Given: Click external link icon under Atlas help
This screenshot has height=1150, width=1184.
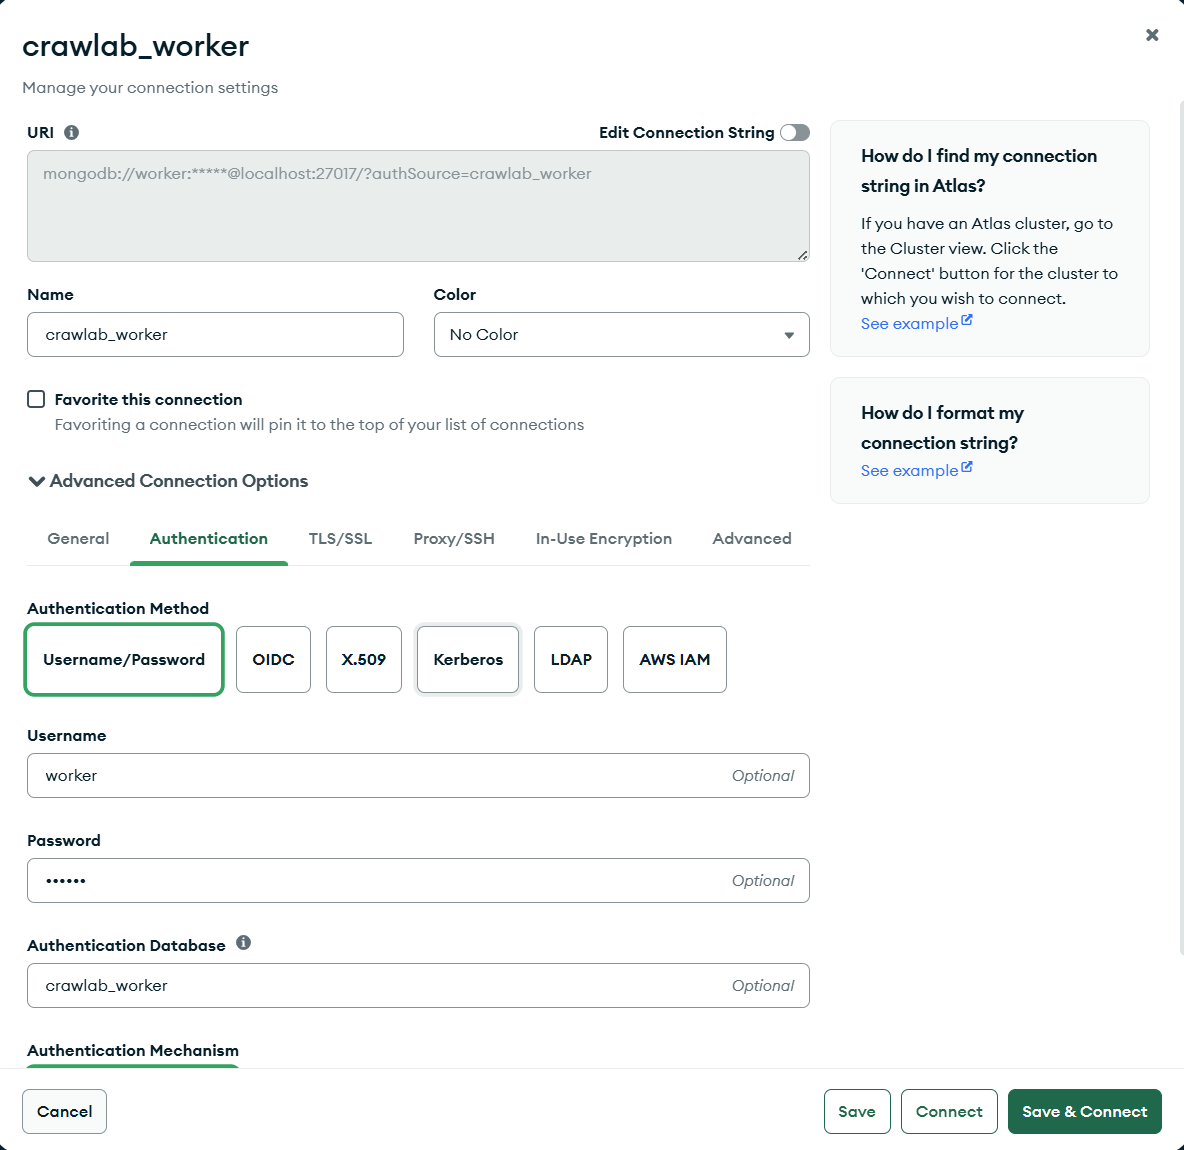Looking at the screenshot, I should tap(967, 320).
